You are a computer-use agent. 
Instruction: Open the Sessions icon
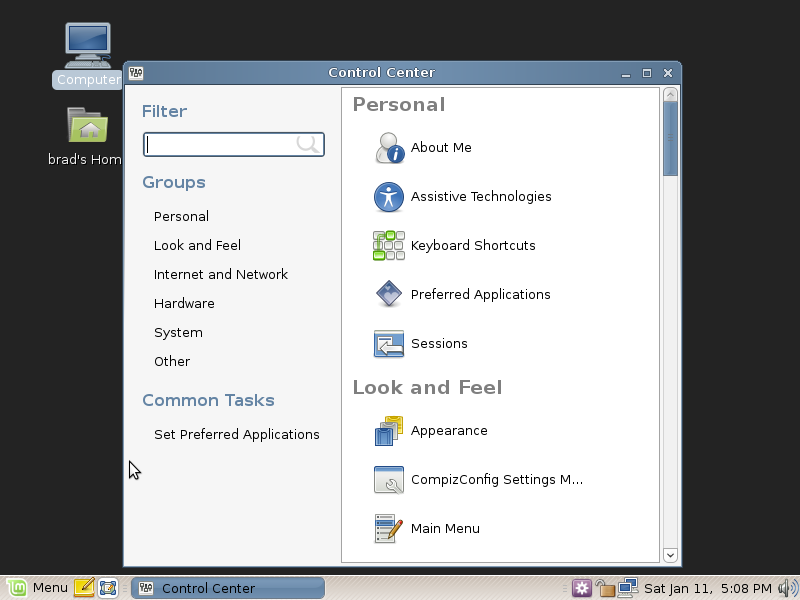tap(389, 343)
